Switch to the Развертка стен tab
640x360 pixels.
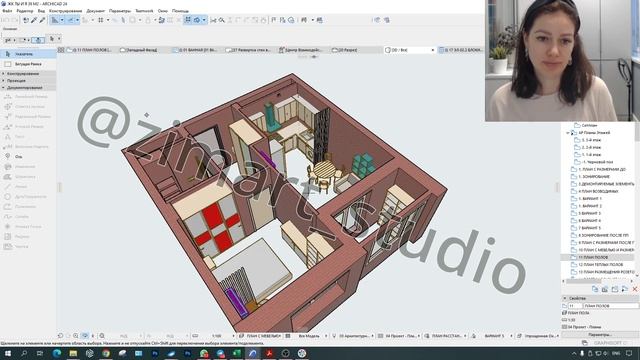click(x=250, y=50)
